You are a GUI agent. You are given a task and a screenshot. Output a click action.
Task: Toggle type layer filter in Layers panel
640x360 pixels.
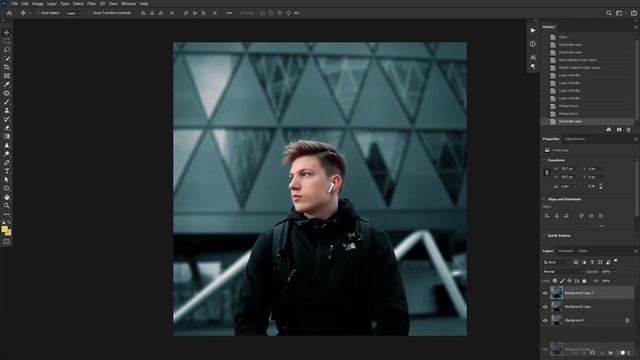[x=592, y=262]
